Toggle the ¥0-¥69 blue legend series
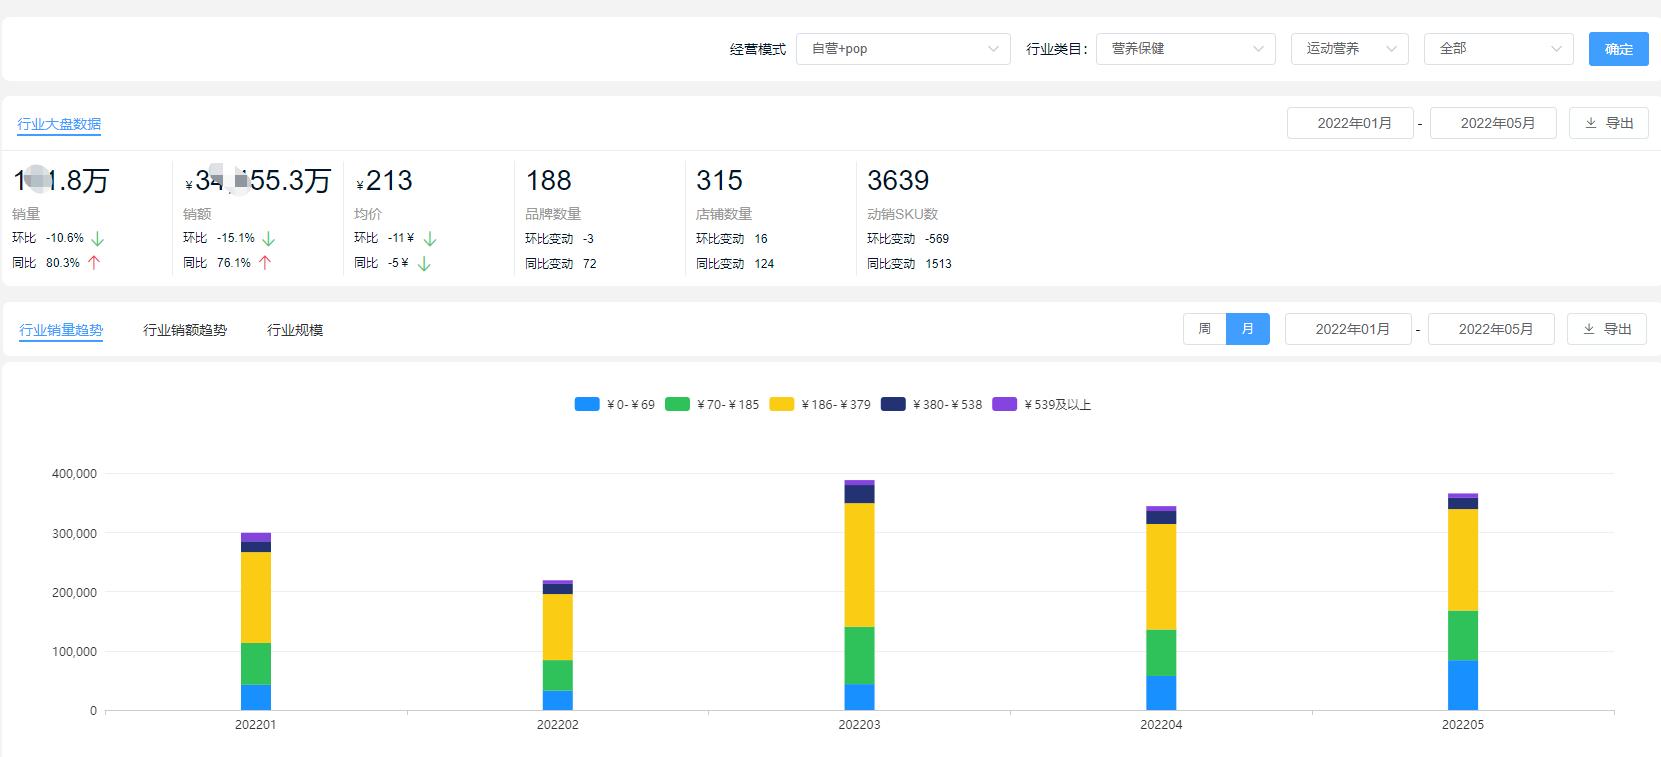 point(614,405)
